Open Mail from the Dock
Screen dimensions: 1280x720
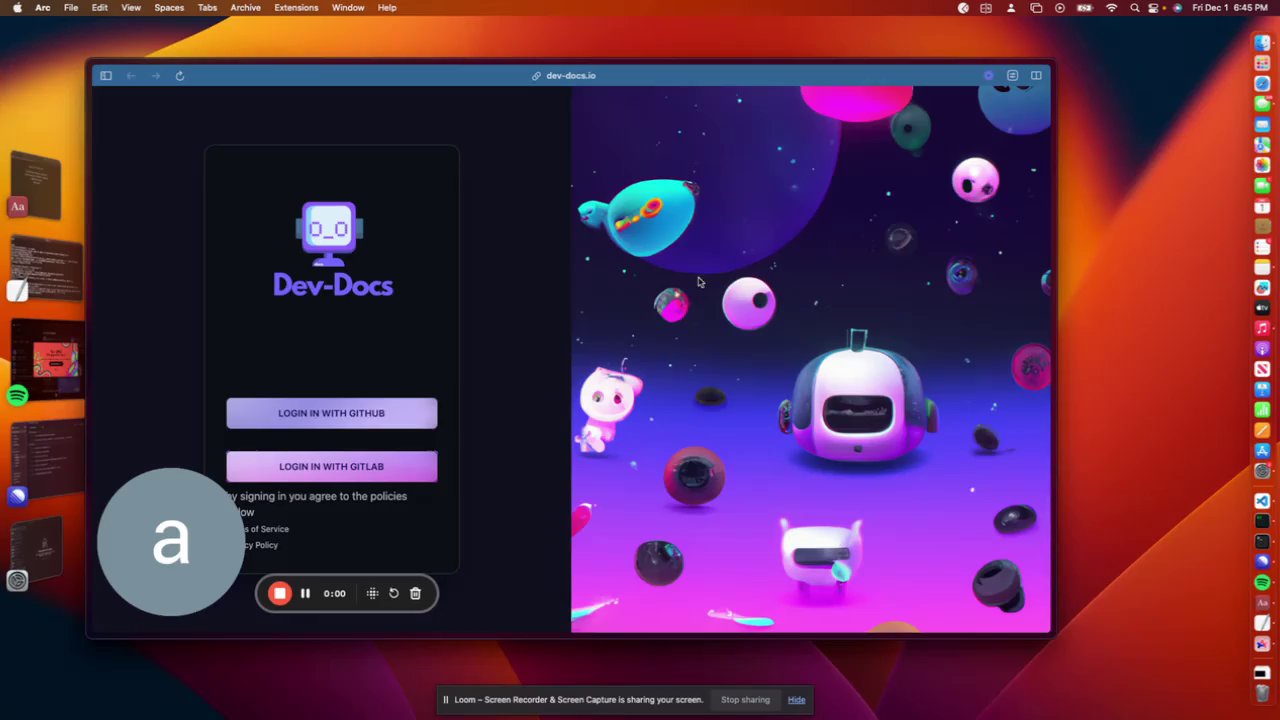click(x=1262, y=125)
